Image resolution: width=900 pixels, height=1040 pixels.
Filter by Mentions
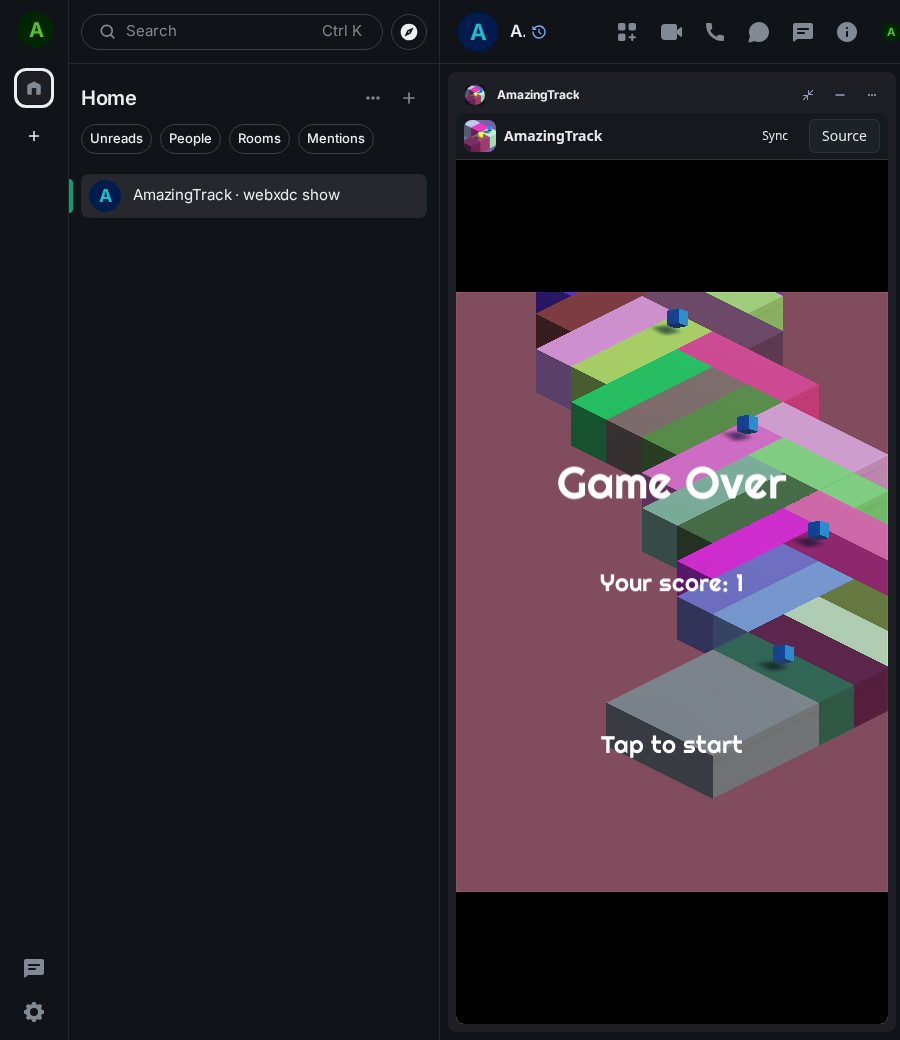click(336, 139)
